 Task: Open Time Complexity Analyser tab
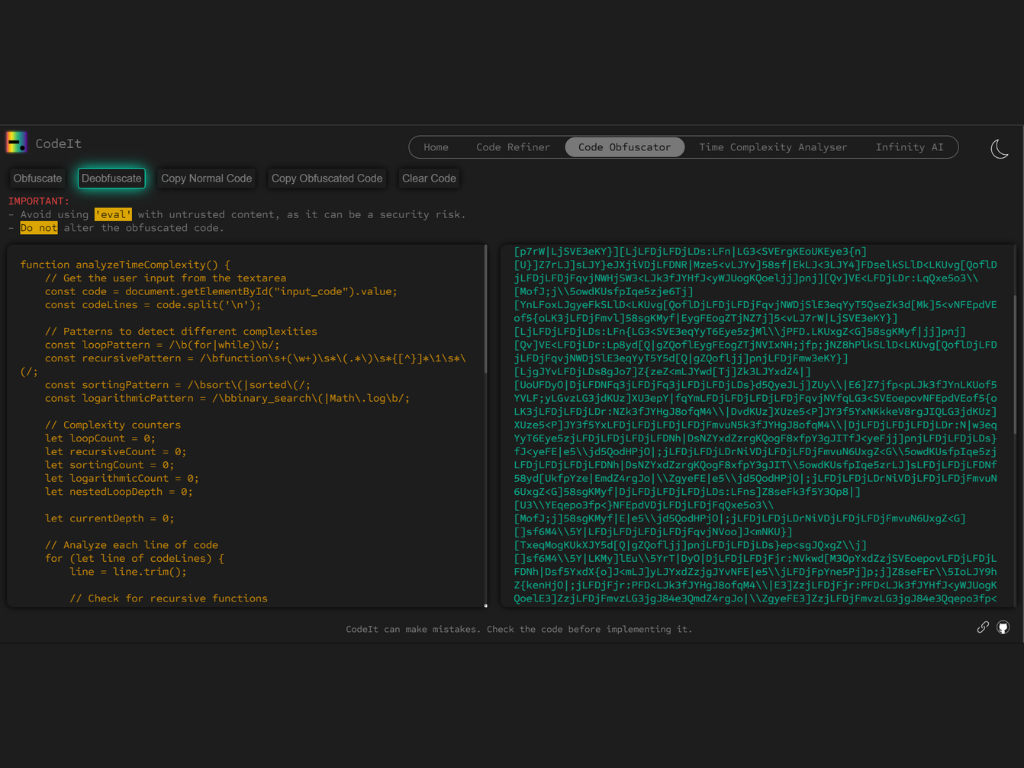coord(773,147)
